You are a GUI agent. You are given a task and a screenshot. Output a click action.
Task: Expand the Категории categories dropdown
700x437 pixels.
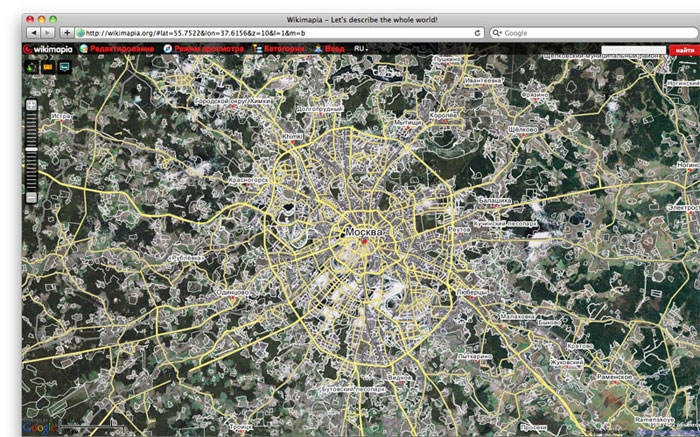[x=284, y=49]
